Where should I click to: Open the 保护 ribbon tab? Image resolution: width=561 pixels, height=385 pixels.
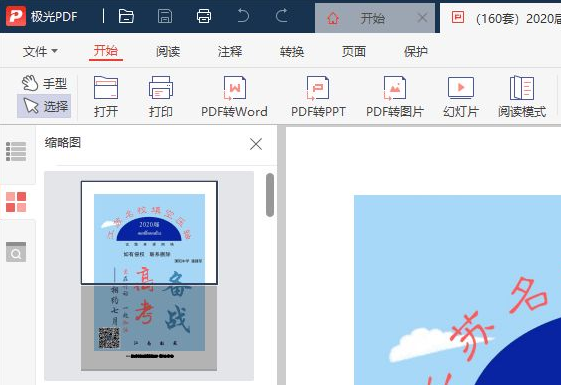415,52
